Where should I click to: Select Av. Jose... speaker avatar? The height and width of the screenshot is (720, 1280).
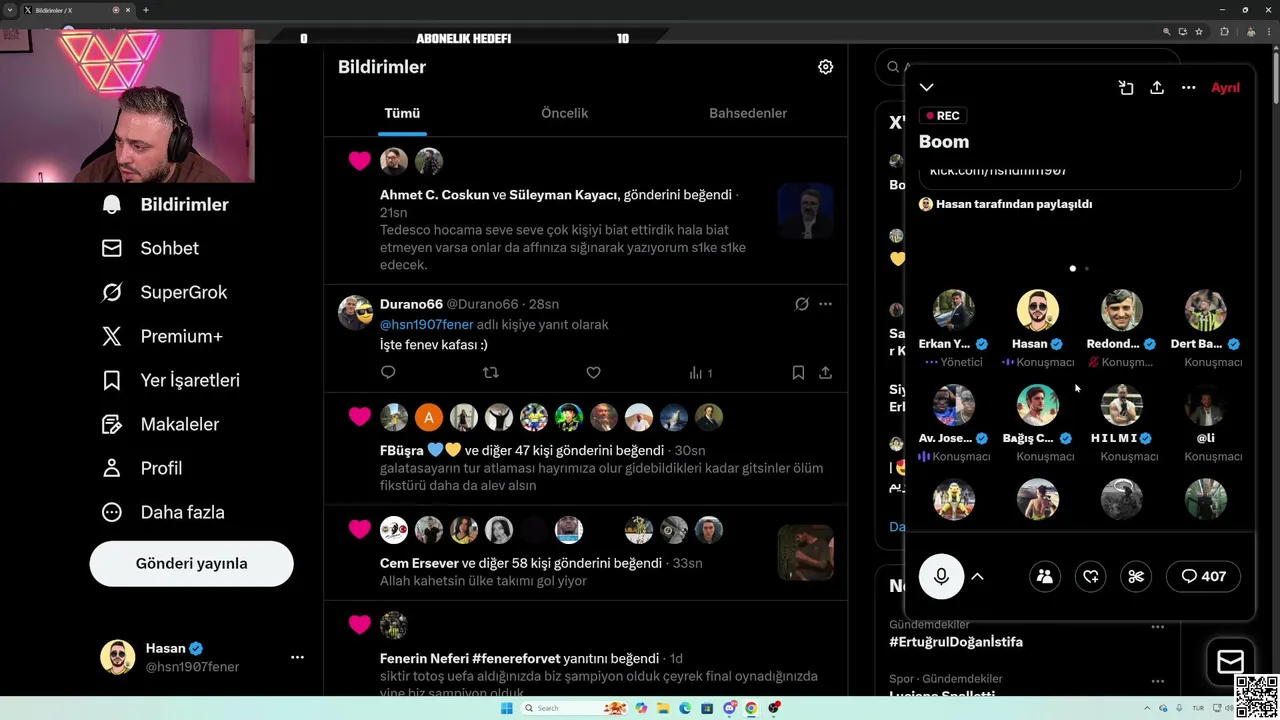coord(954,405)
